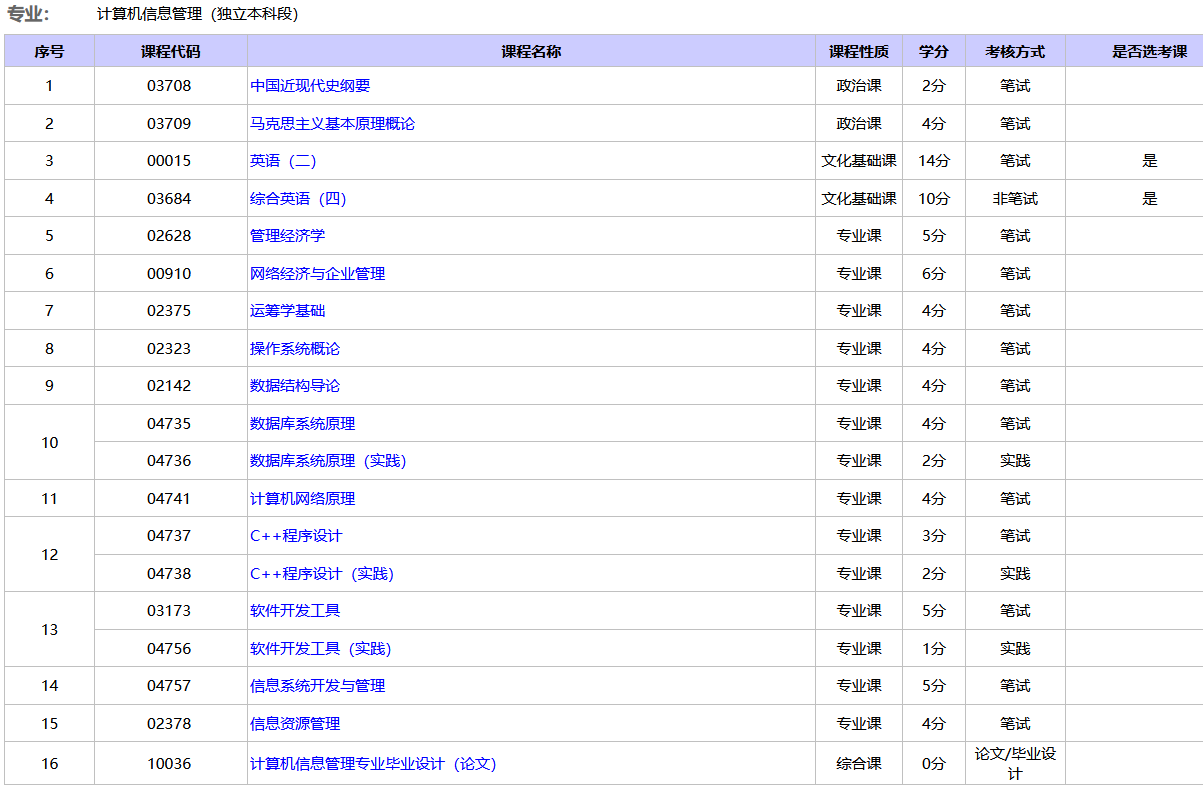
Task: Select course code 02323
Action: pyautogui.click(x=169, y=349)
